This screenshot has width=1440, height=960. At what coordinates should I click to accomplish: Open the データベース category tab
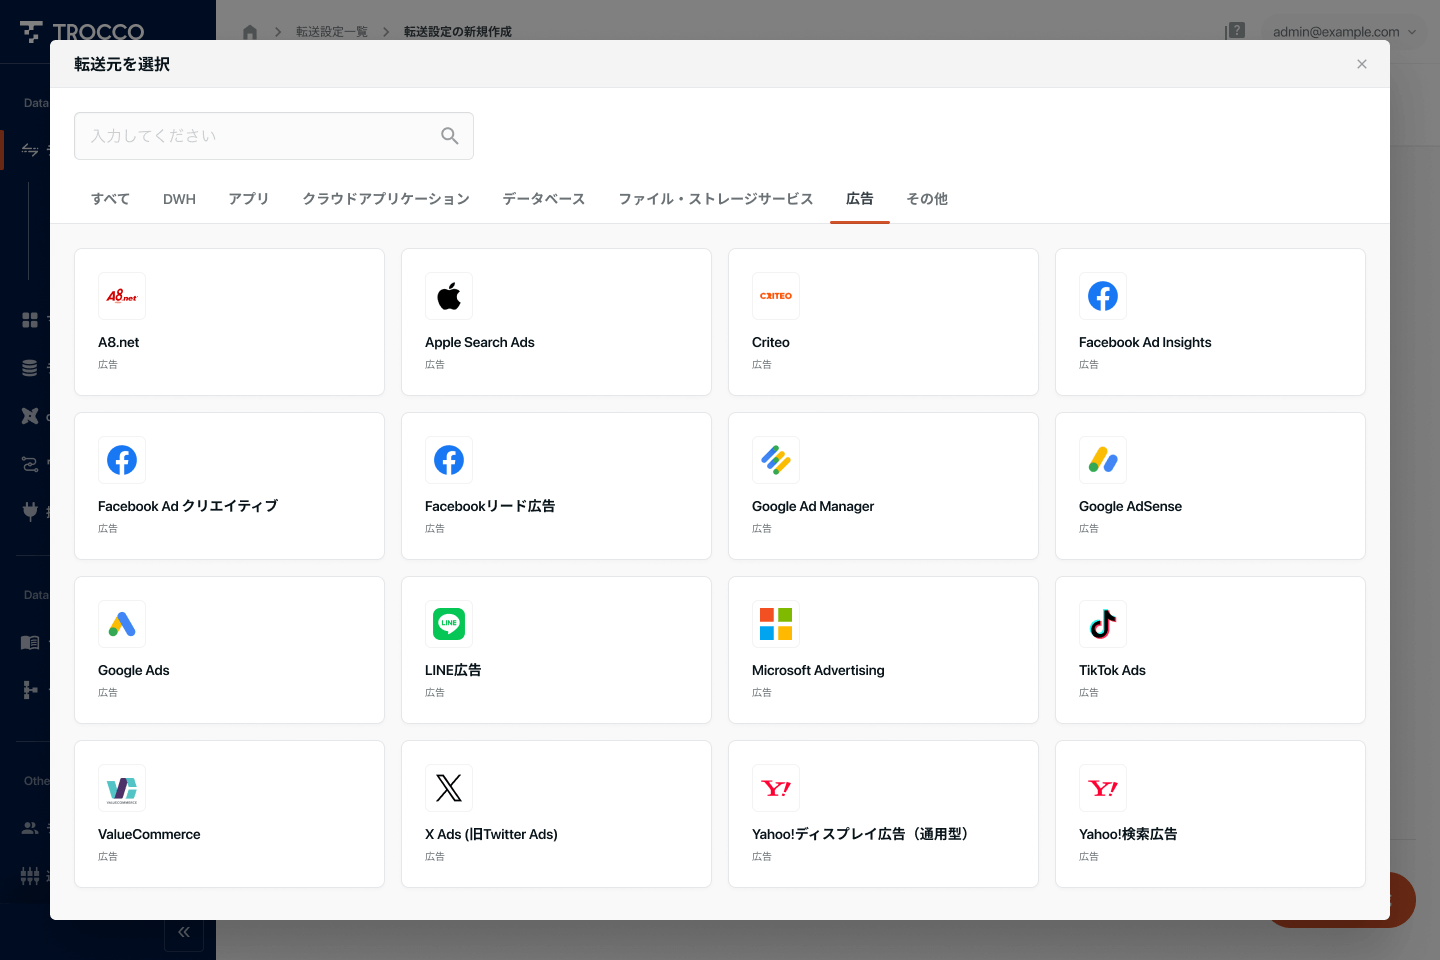coord(543,199)
